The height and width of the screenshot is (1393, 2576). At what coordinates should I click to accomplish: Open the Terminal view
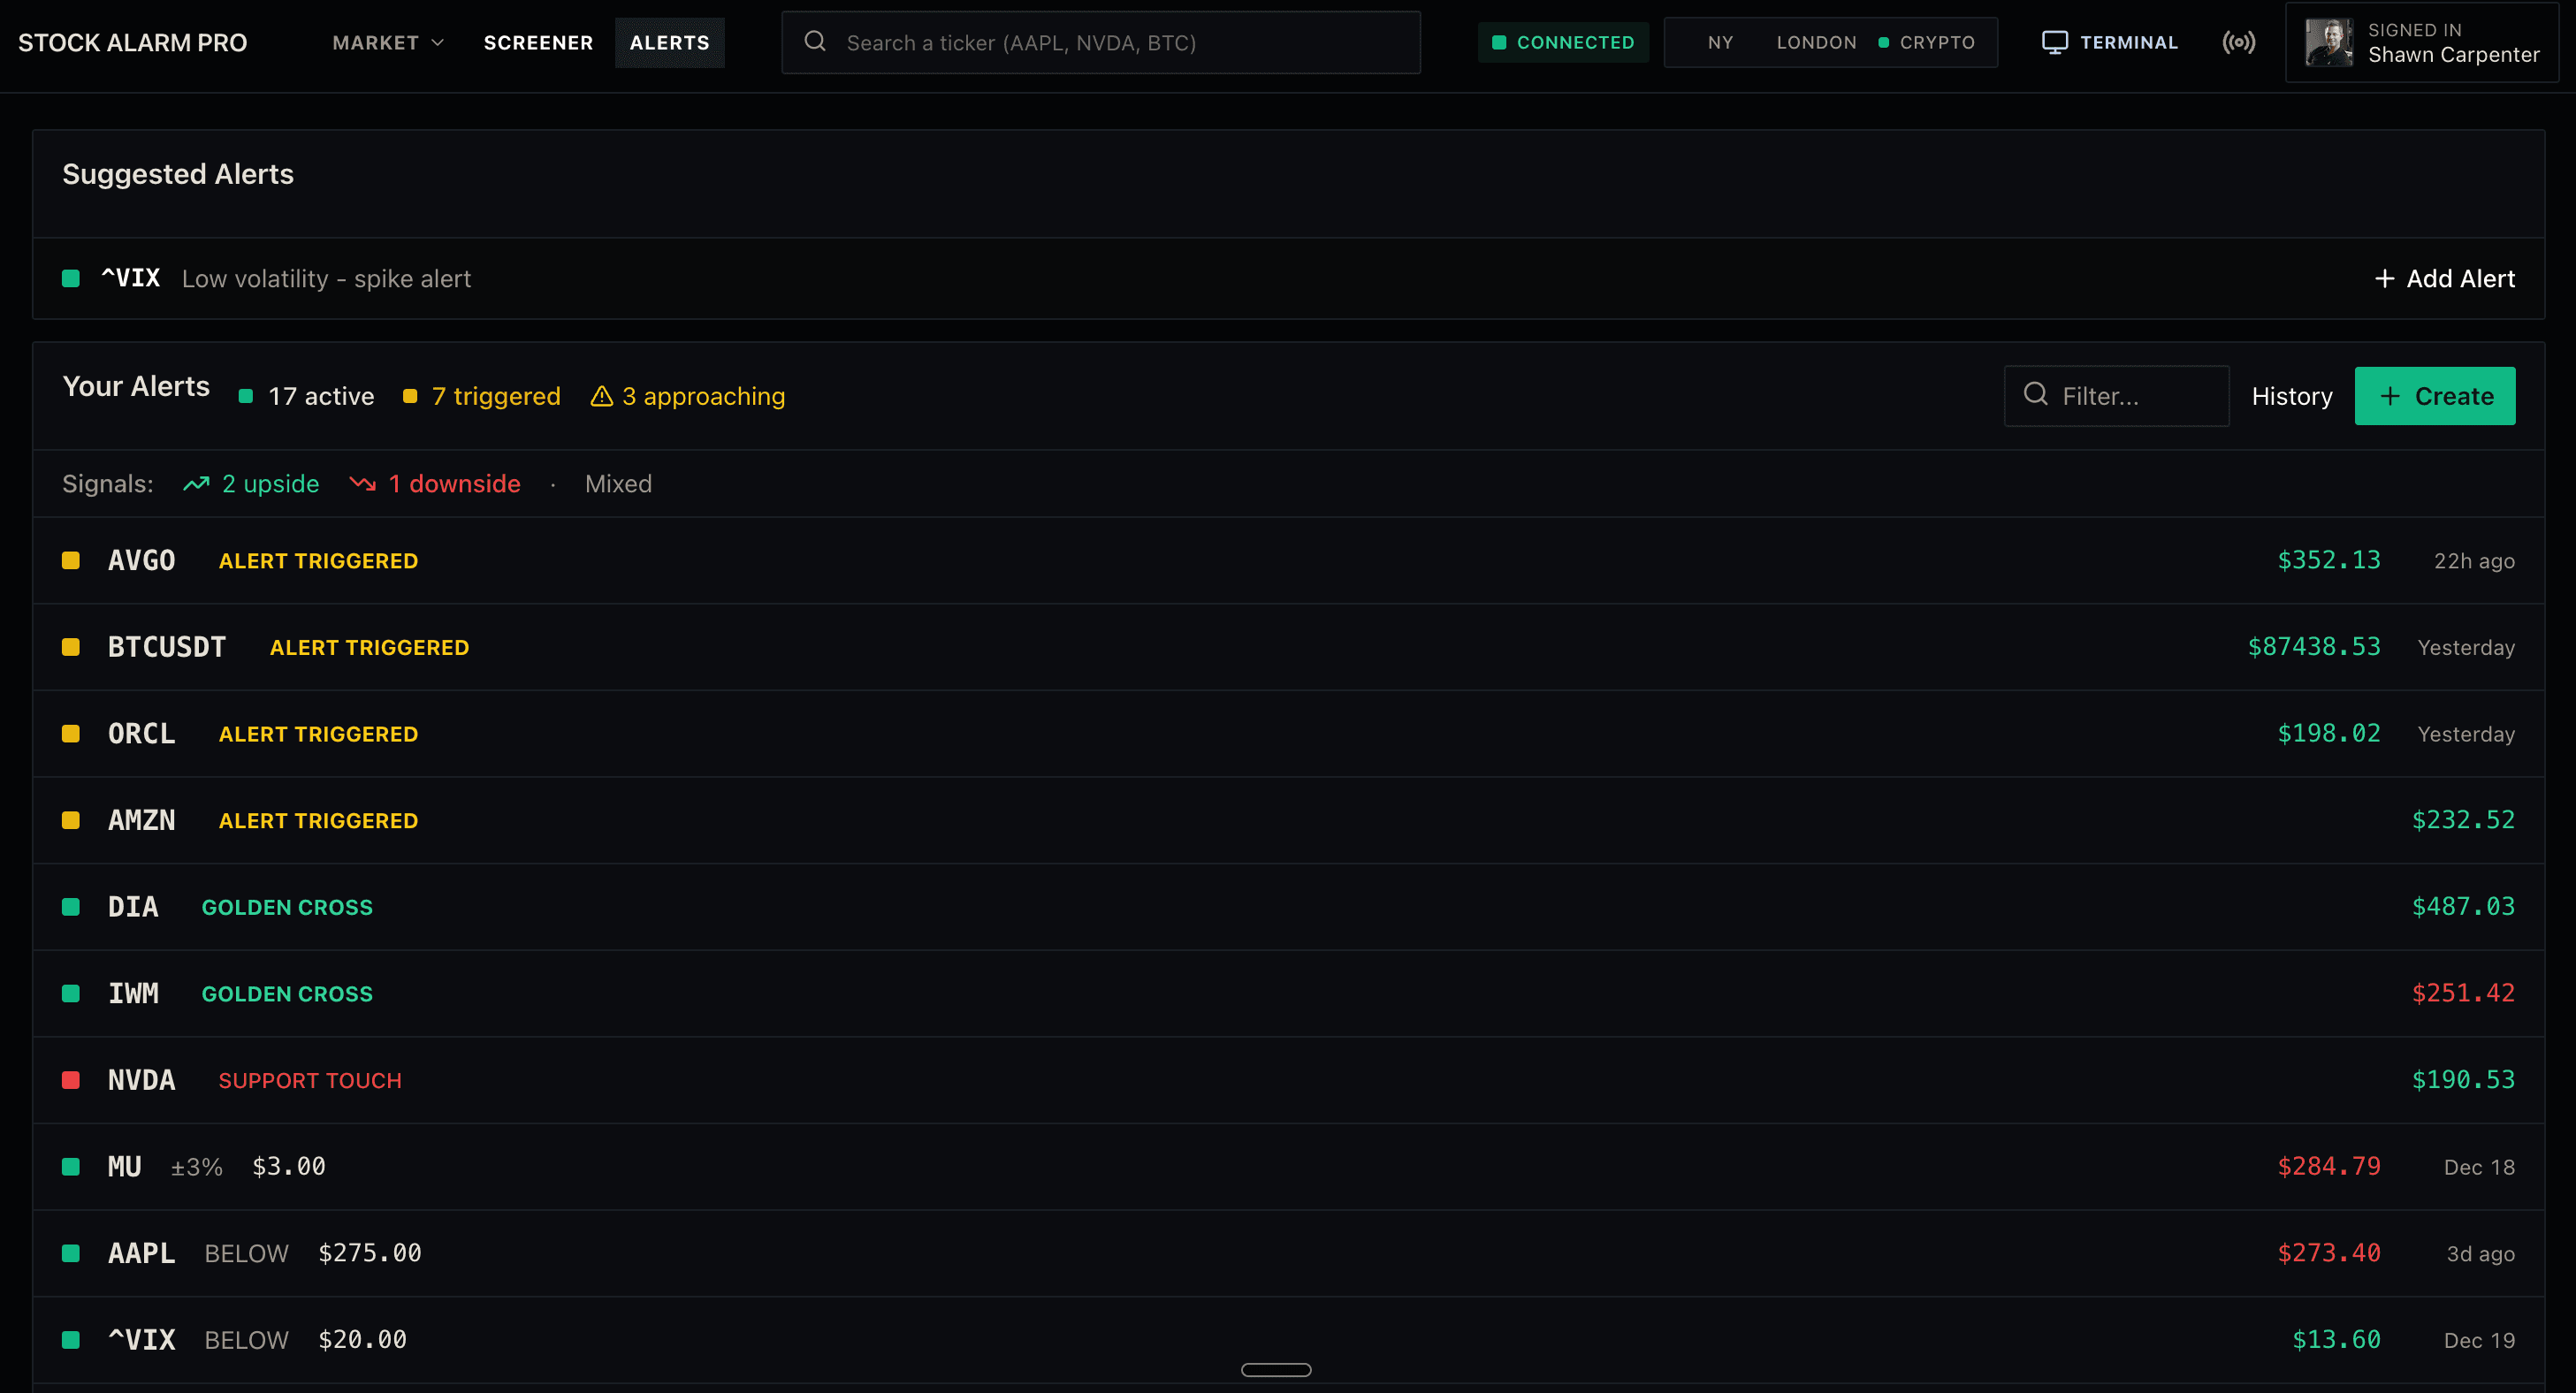click(x=2111, y=42)
